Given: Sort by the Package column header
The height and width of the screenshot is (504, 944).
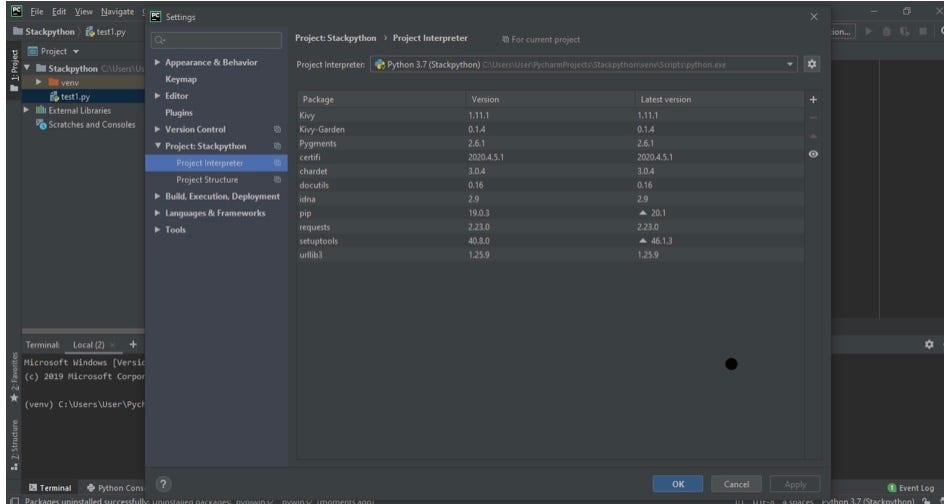Looking at the screenshot, I should pos(382,99).
